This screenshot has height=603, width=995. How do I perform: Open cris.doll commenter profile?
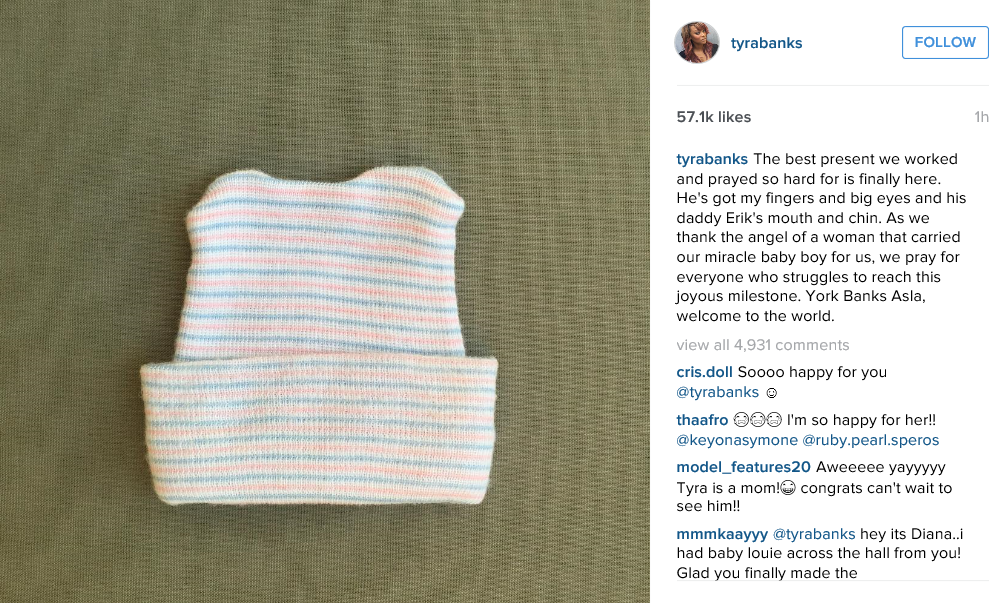tap(704, 372)
